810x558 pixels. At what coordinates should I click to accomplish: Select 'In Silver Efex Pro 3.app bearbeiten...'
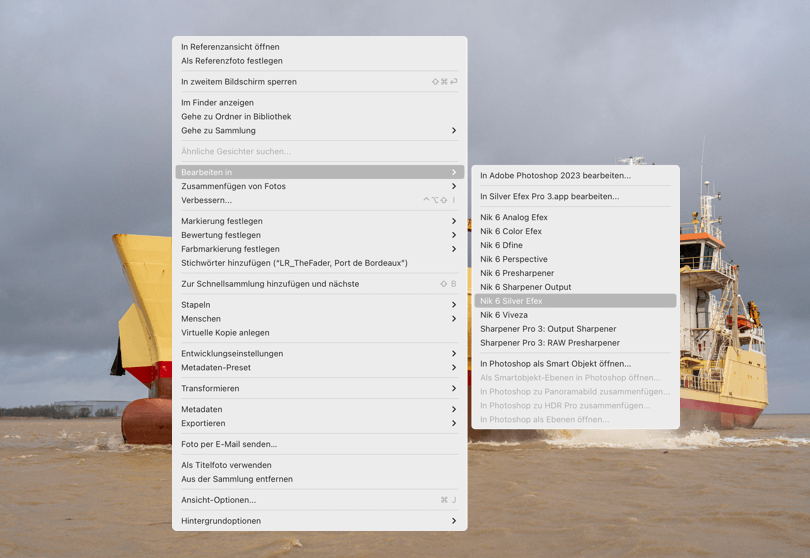(575, 196)
